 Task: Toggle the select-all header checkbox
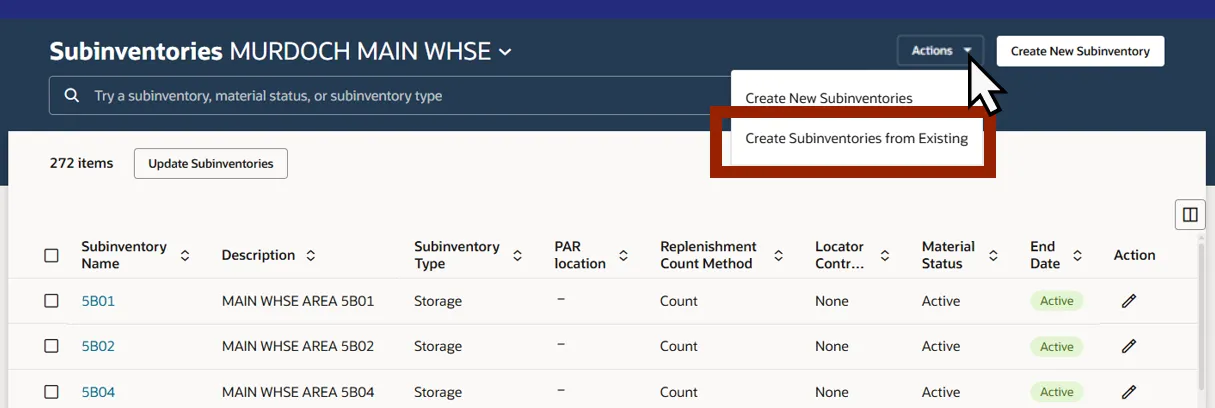(51, 256)
